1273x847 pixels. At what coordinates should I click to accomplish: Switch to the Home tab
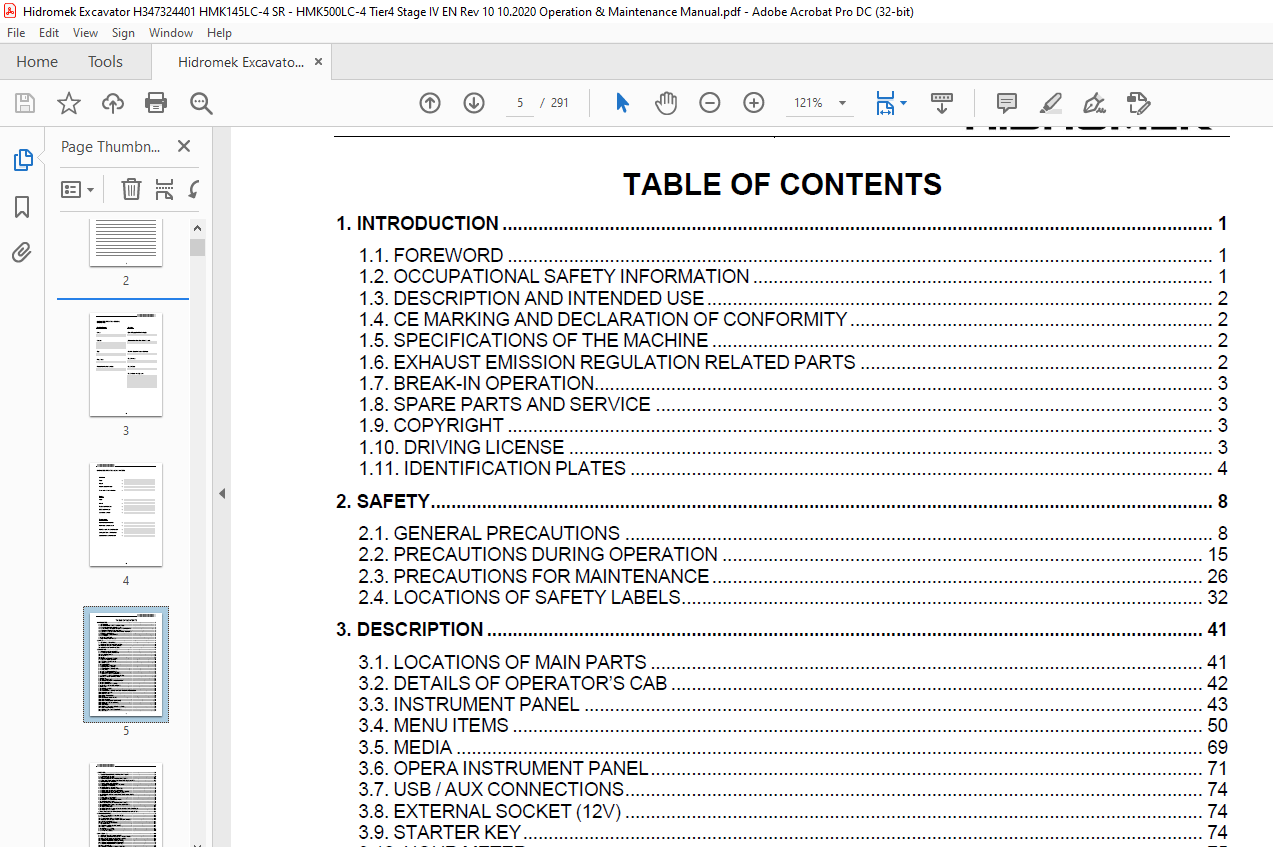[x=37, y=62]
